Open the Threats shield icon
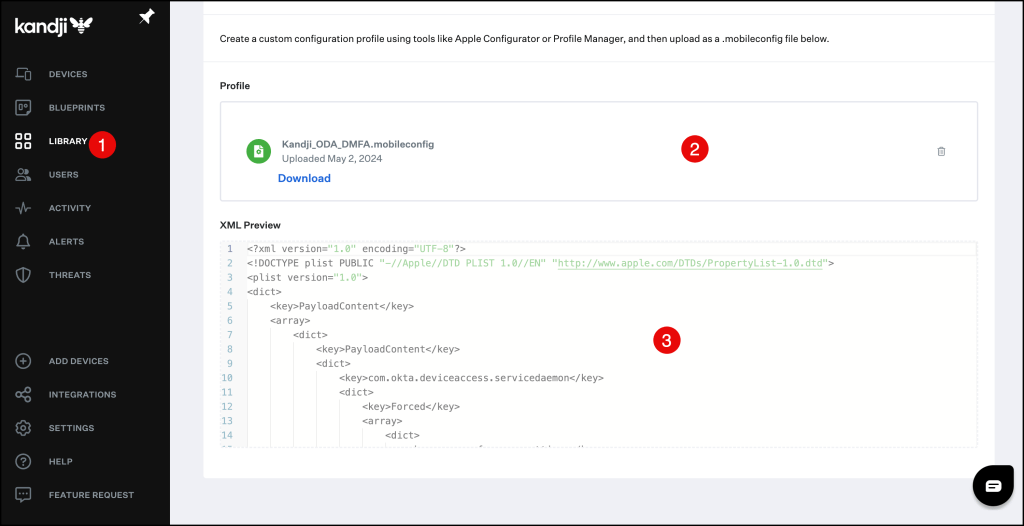 [x=23, y=275]
